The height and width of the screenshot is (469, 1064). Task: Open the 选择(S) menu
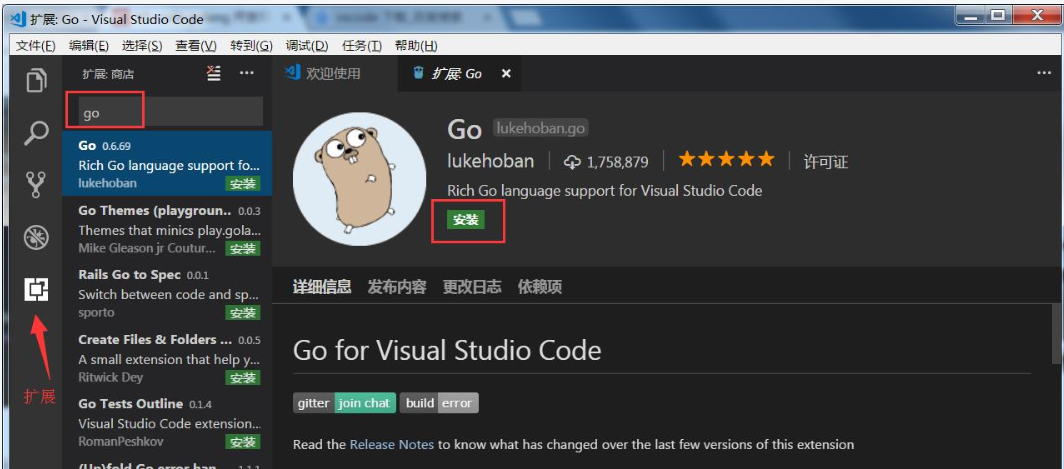142,45
